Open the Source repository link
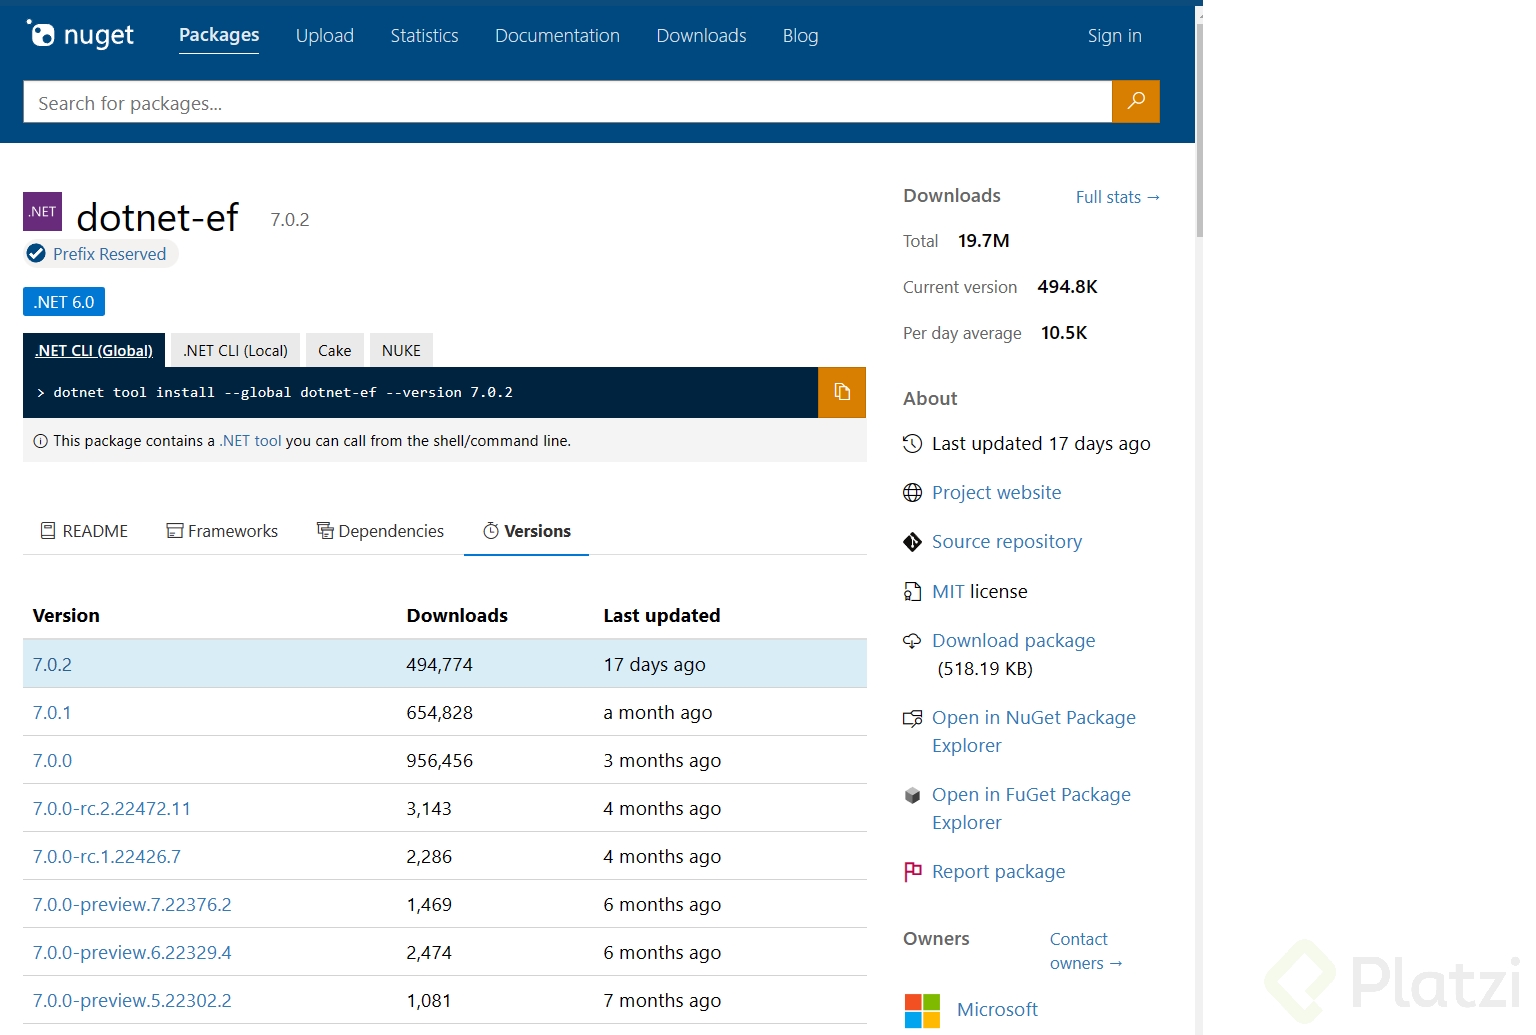The image size is (1536, 1035). [x=1007, y=542]
